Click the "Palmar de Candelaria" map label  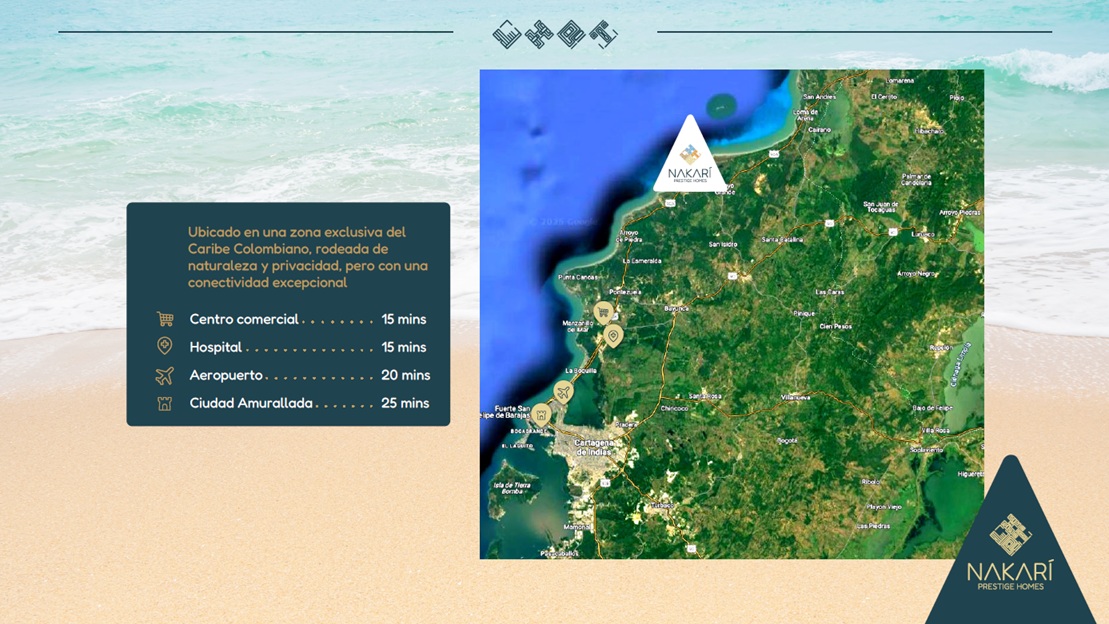point(917,179)
